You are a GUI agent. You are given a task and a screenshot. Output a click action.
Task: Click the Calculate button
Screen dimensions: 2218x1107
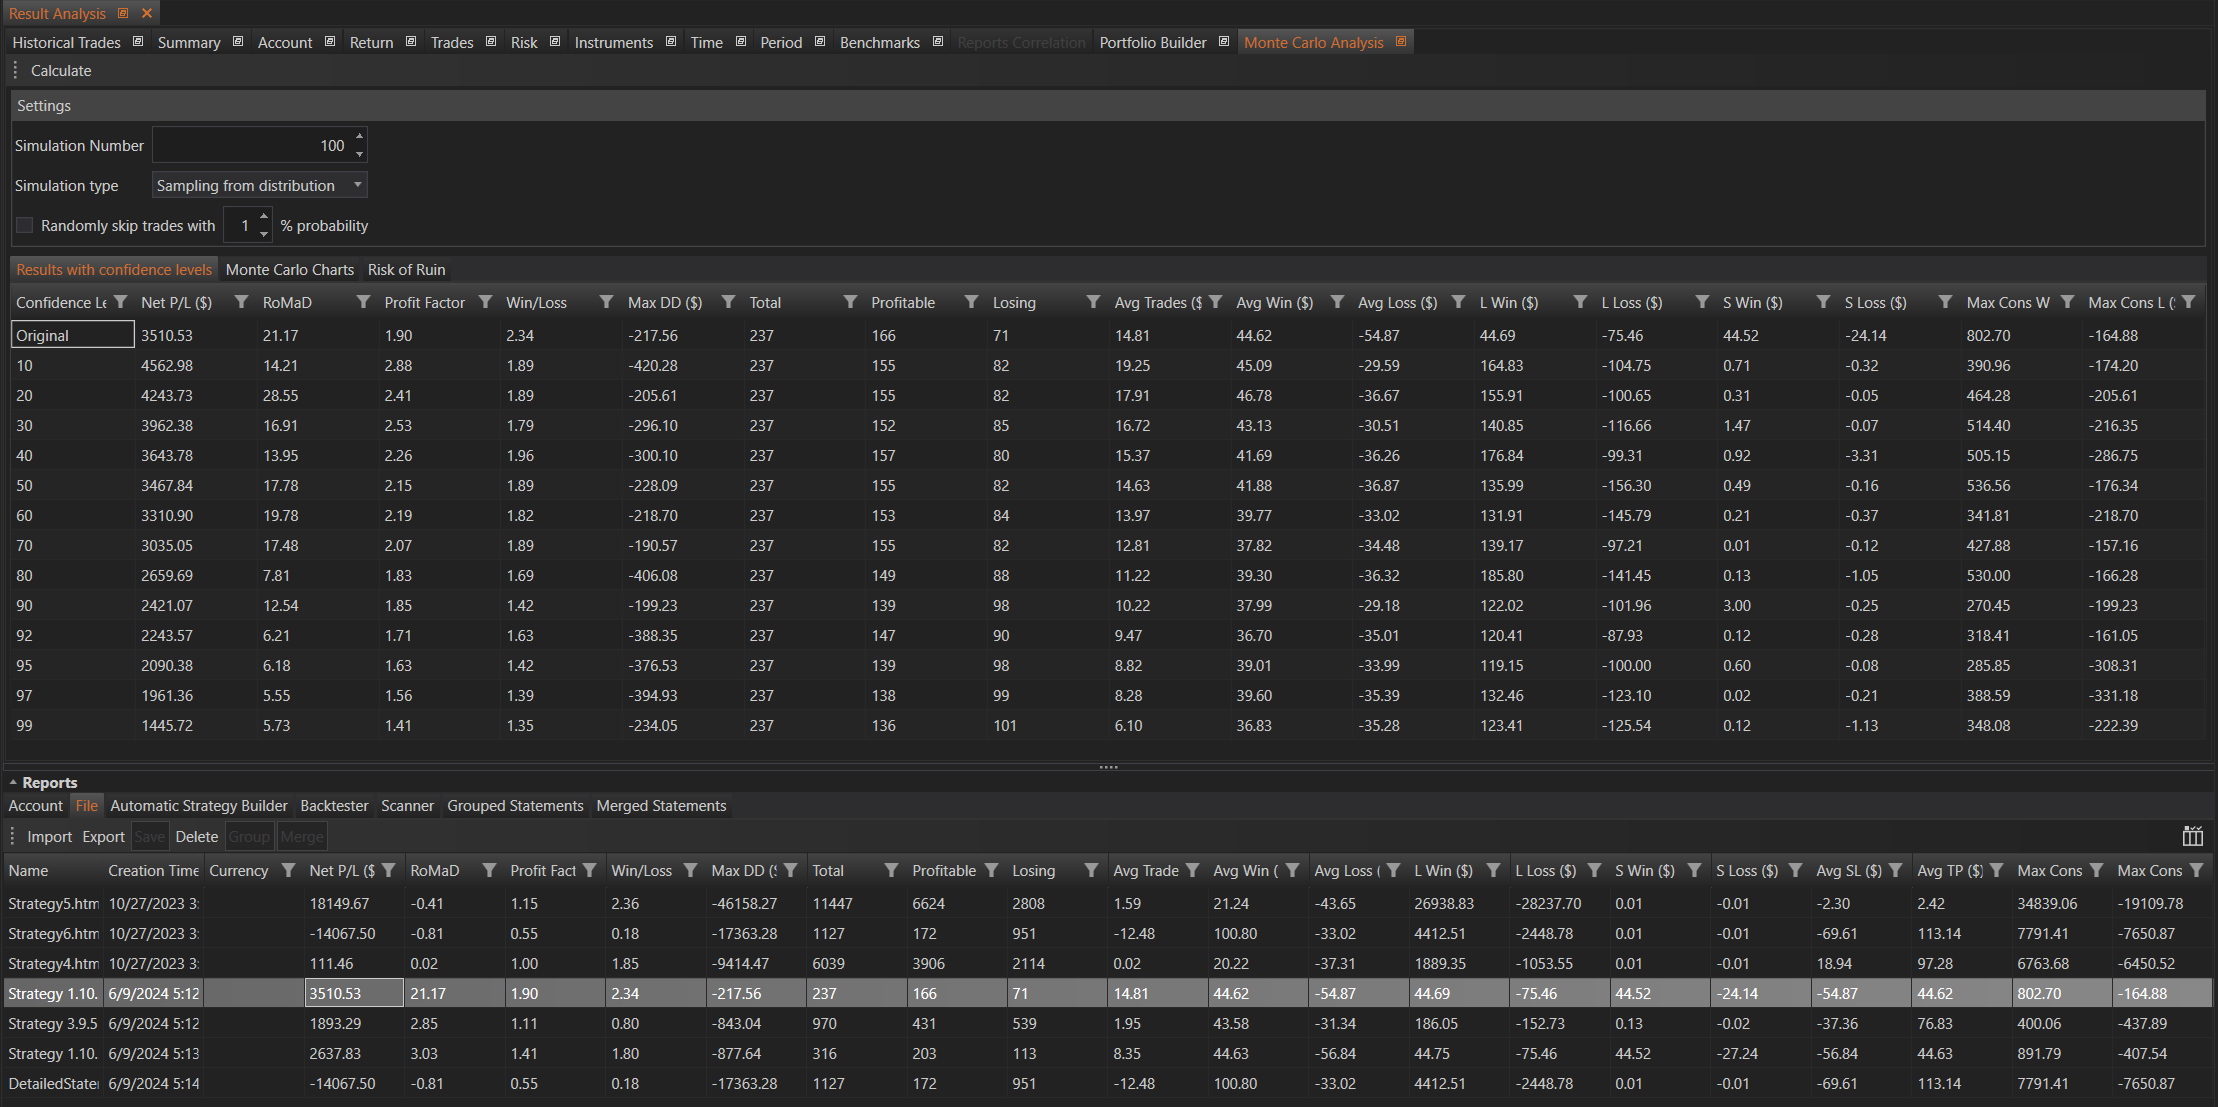pos(61,70)
